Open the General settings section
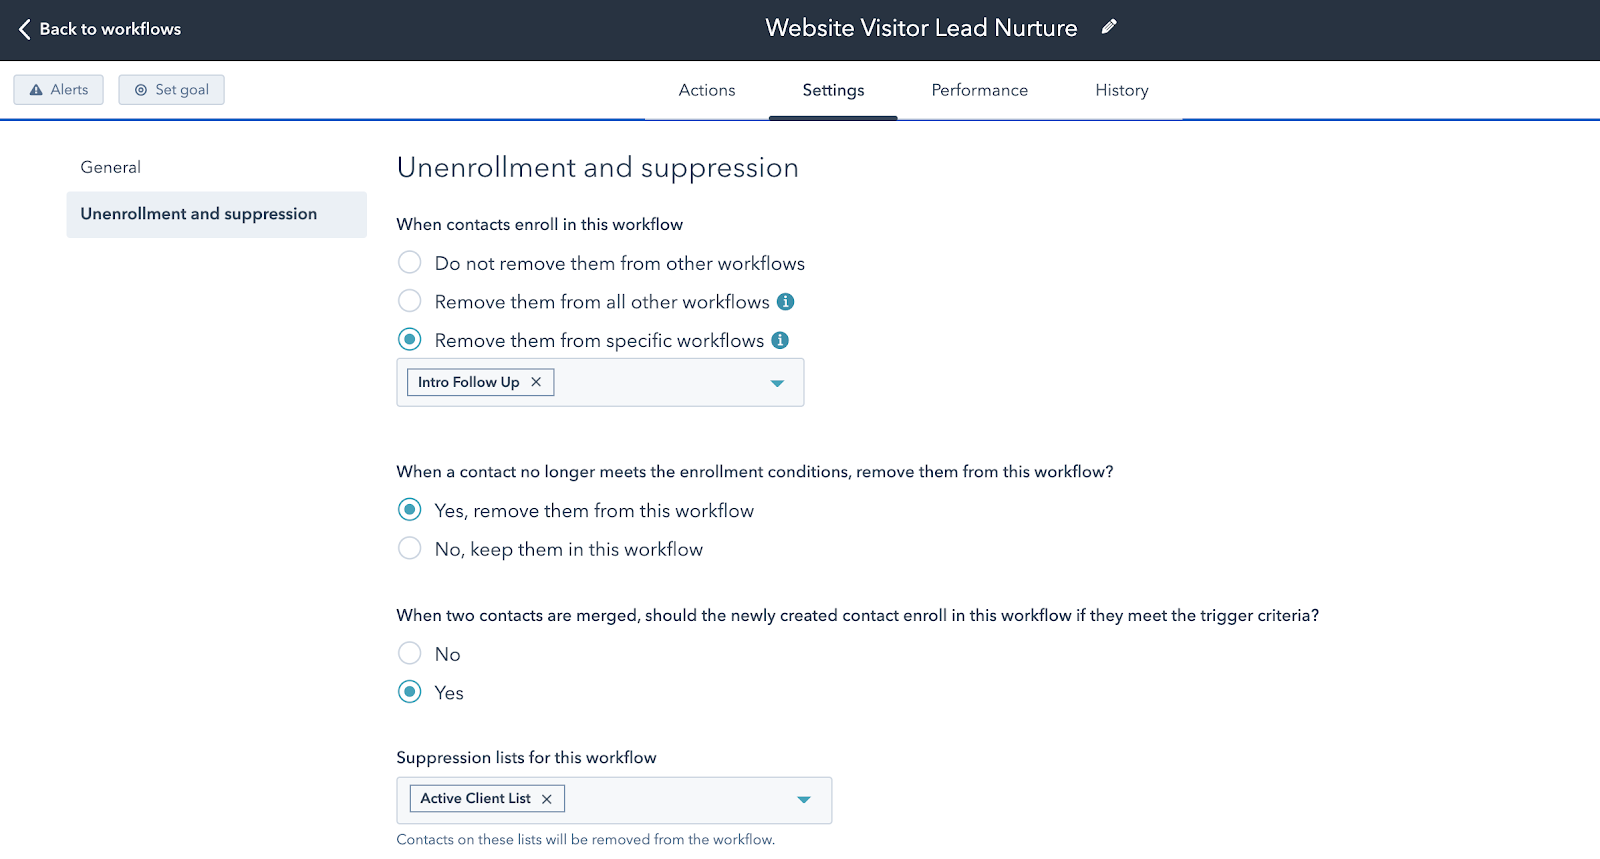 click(x=111, y=167)
